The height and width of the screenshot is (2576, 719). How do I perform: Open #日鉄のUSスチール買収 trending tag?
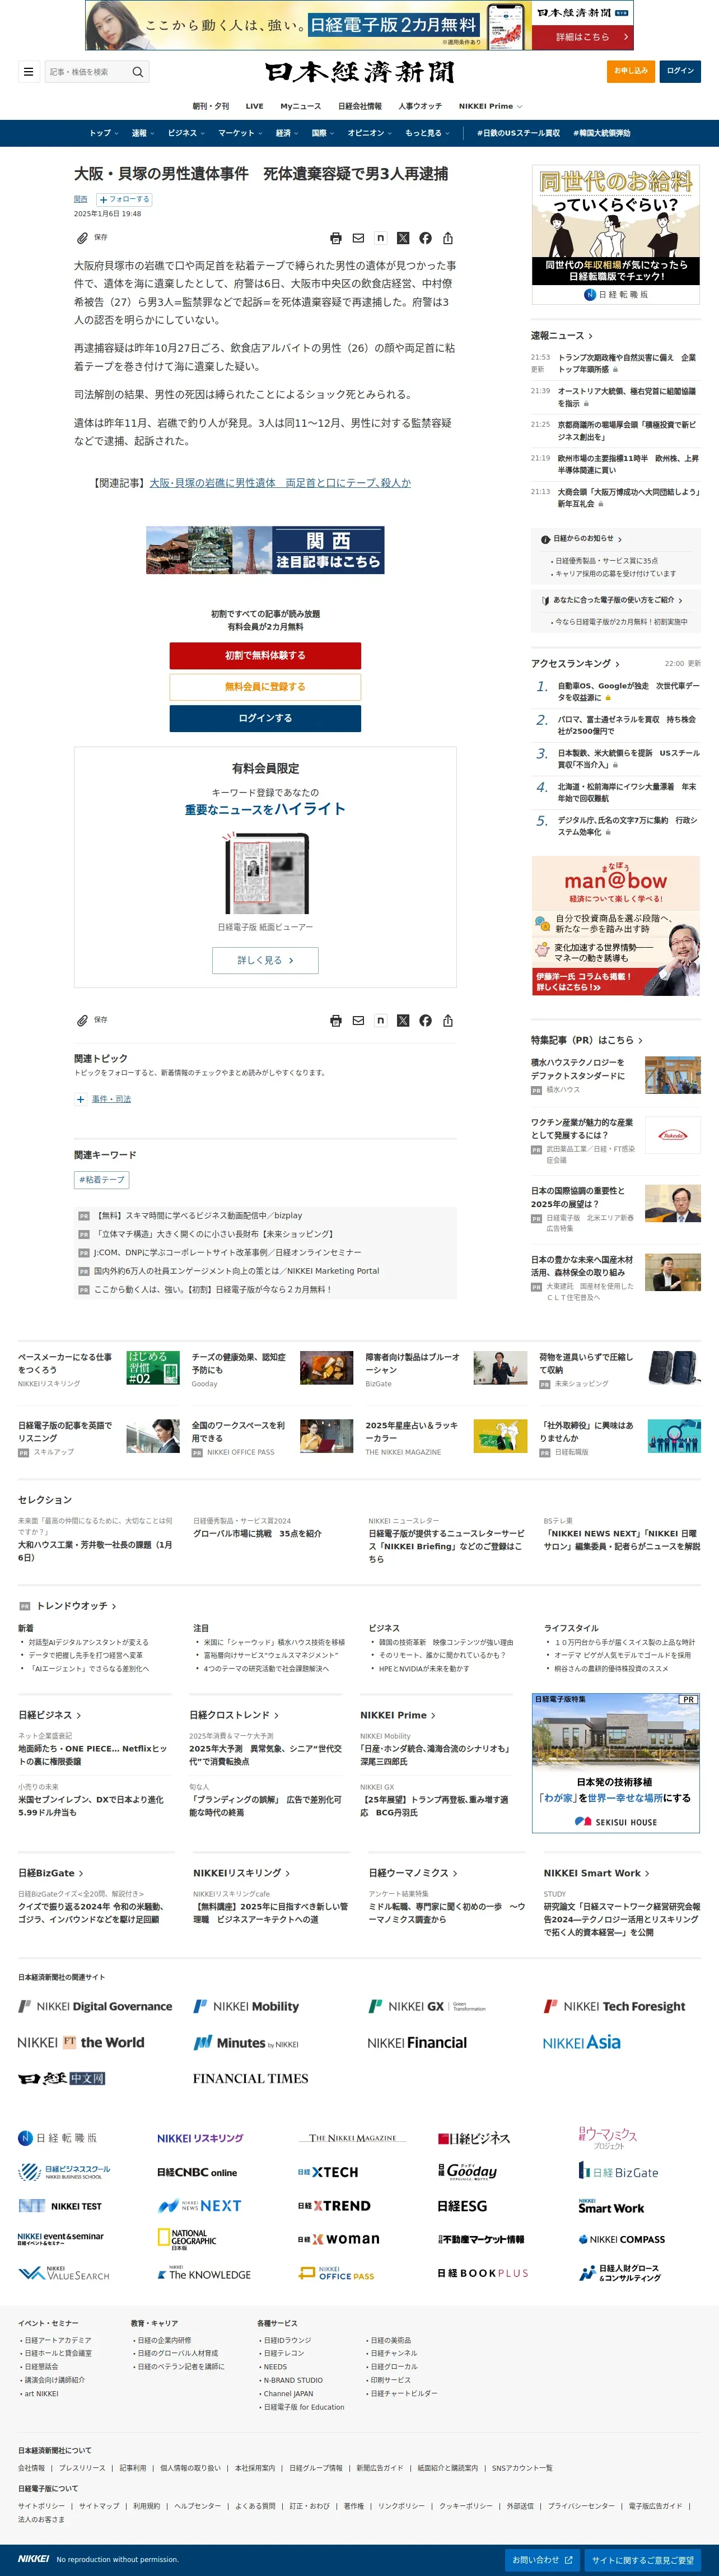click(518, 133)
